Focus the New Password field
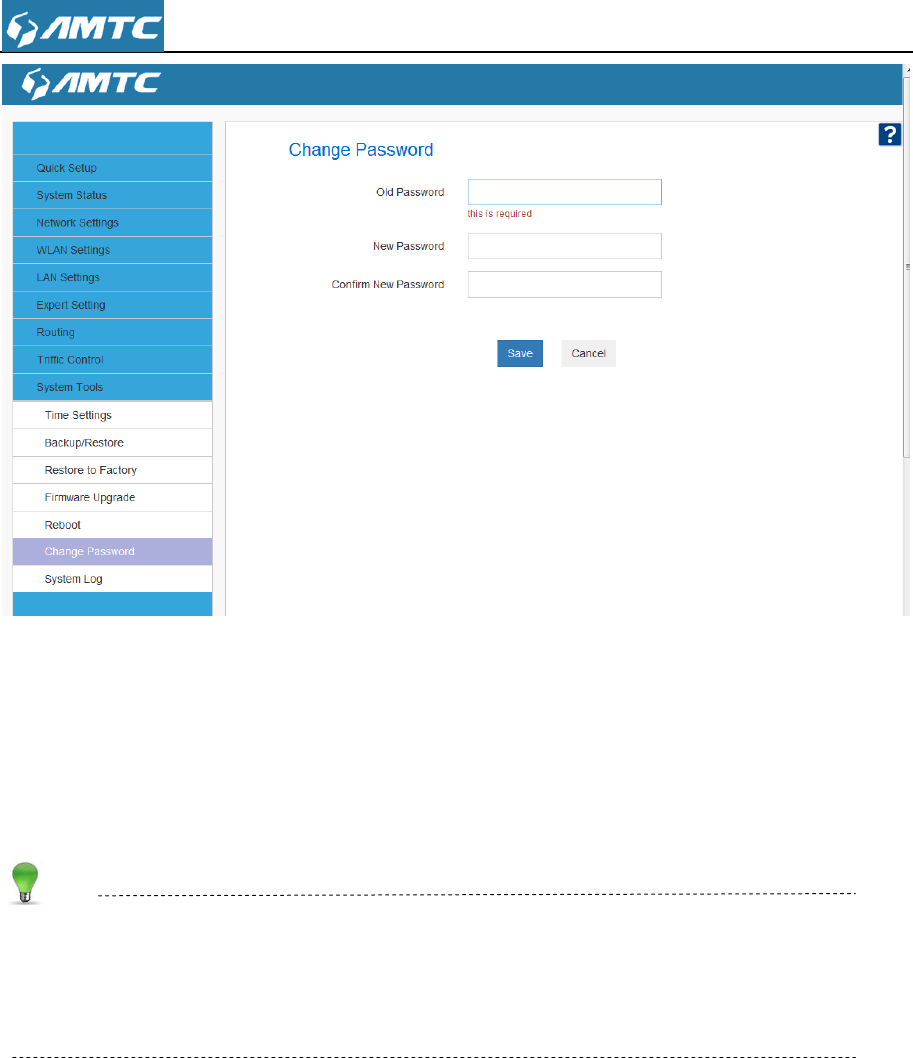 click(x=565, y=246)
